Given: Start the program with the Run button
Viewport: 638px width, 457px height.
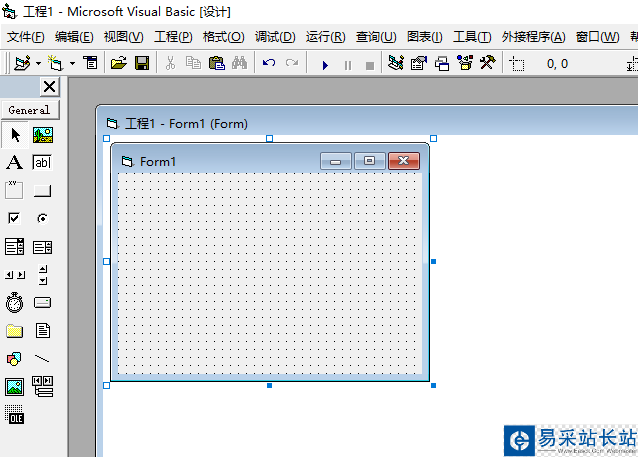Looking at the screenshot, I should point(325,65).
